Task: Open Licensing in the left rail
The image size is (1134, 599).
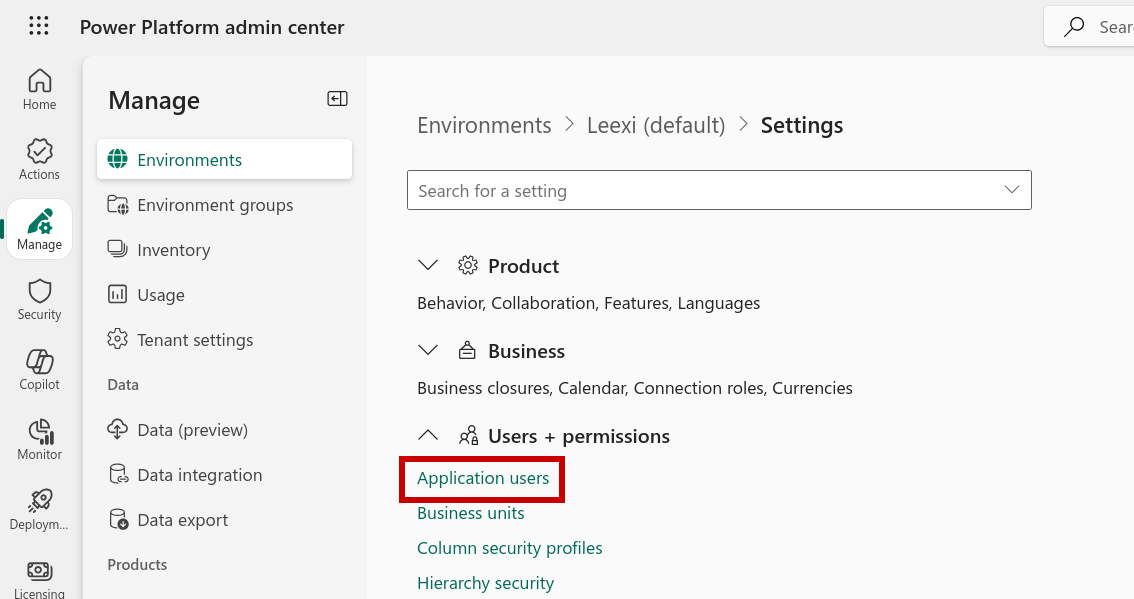Action: pos(39,579)
